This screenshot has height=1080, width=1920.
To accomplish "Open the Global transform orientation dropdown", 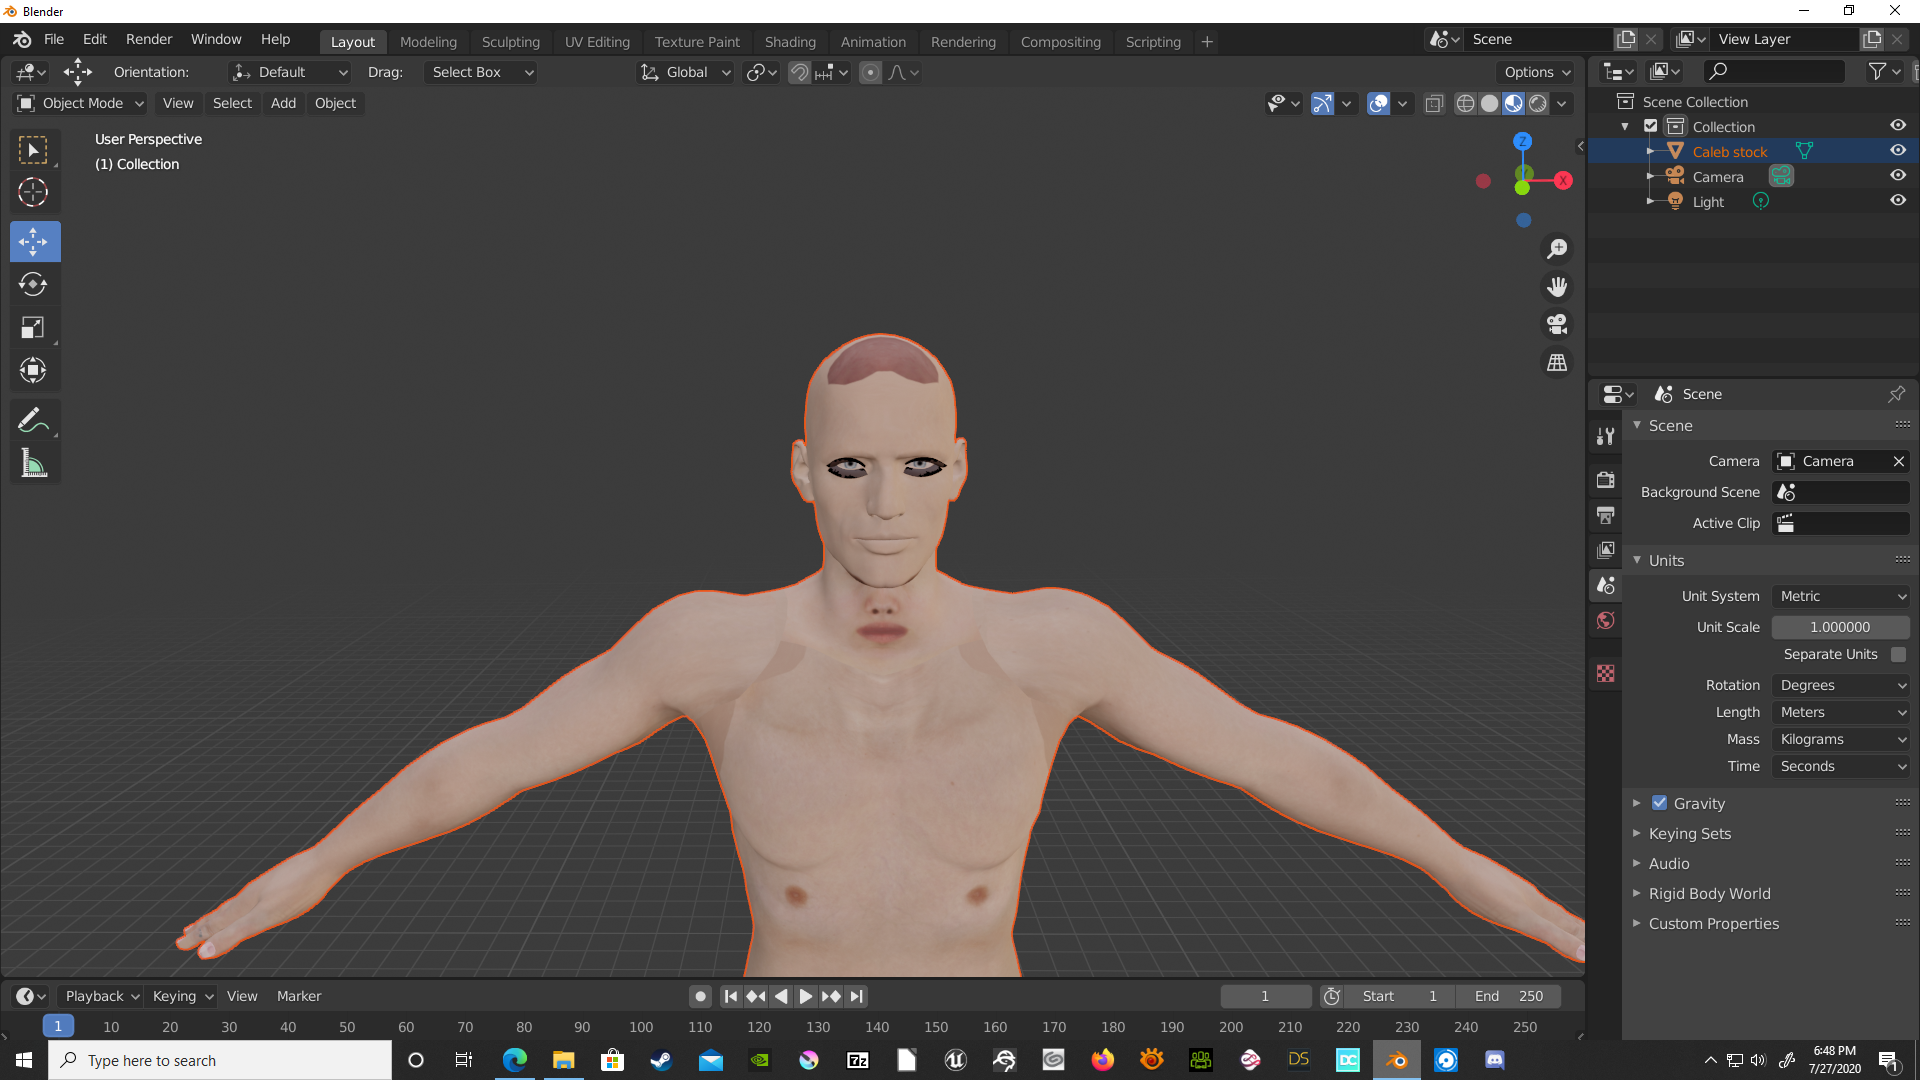I will click(686, 72).
